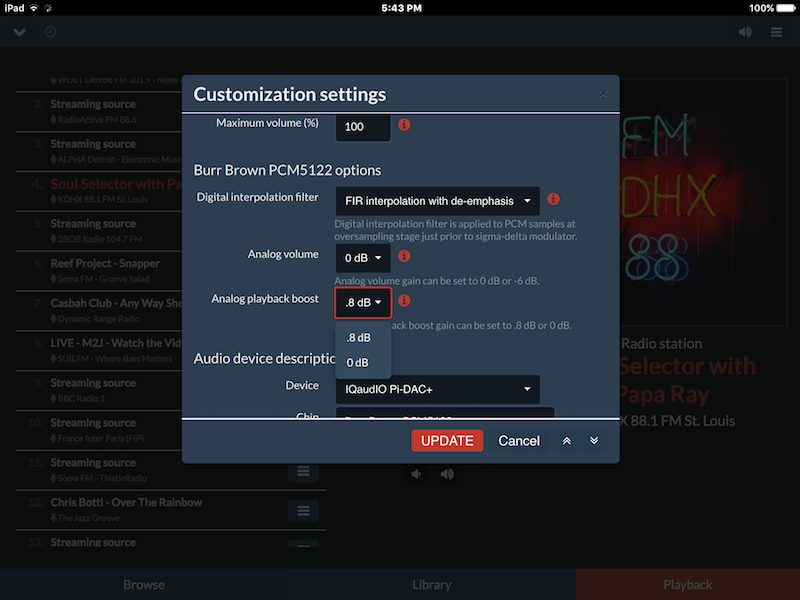Click the volume up icon under dialog

447,474
